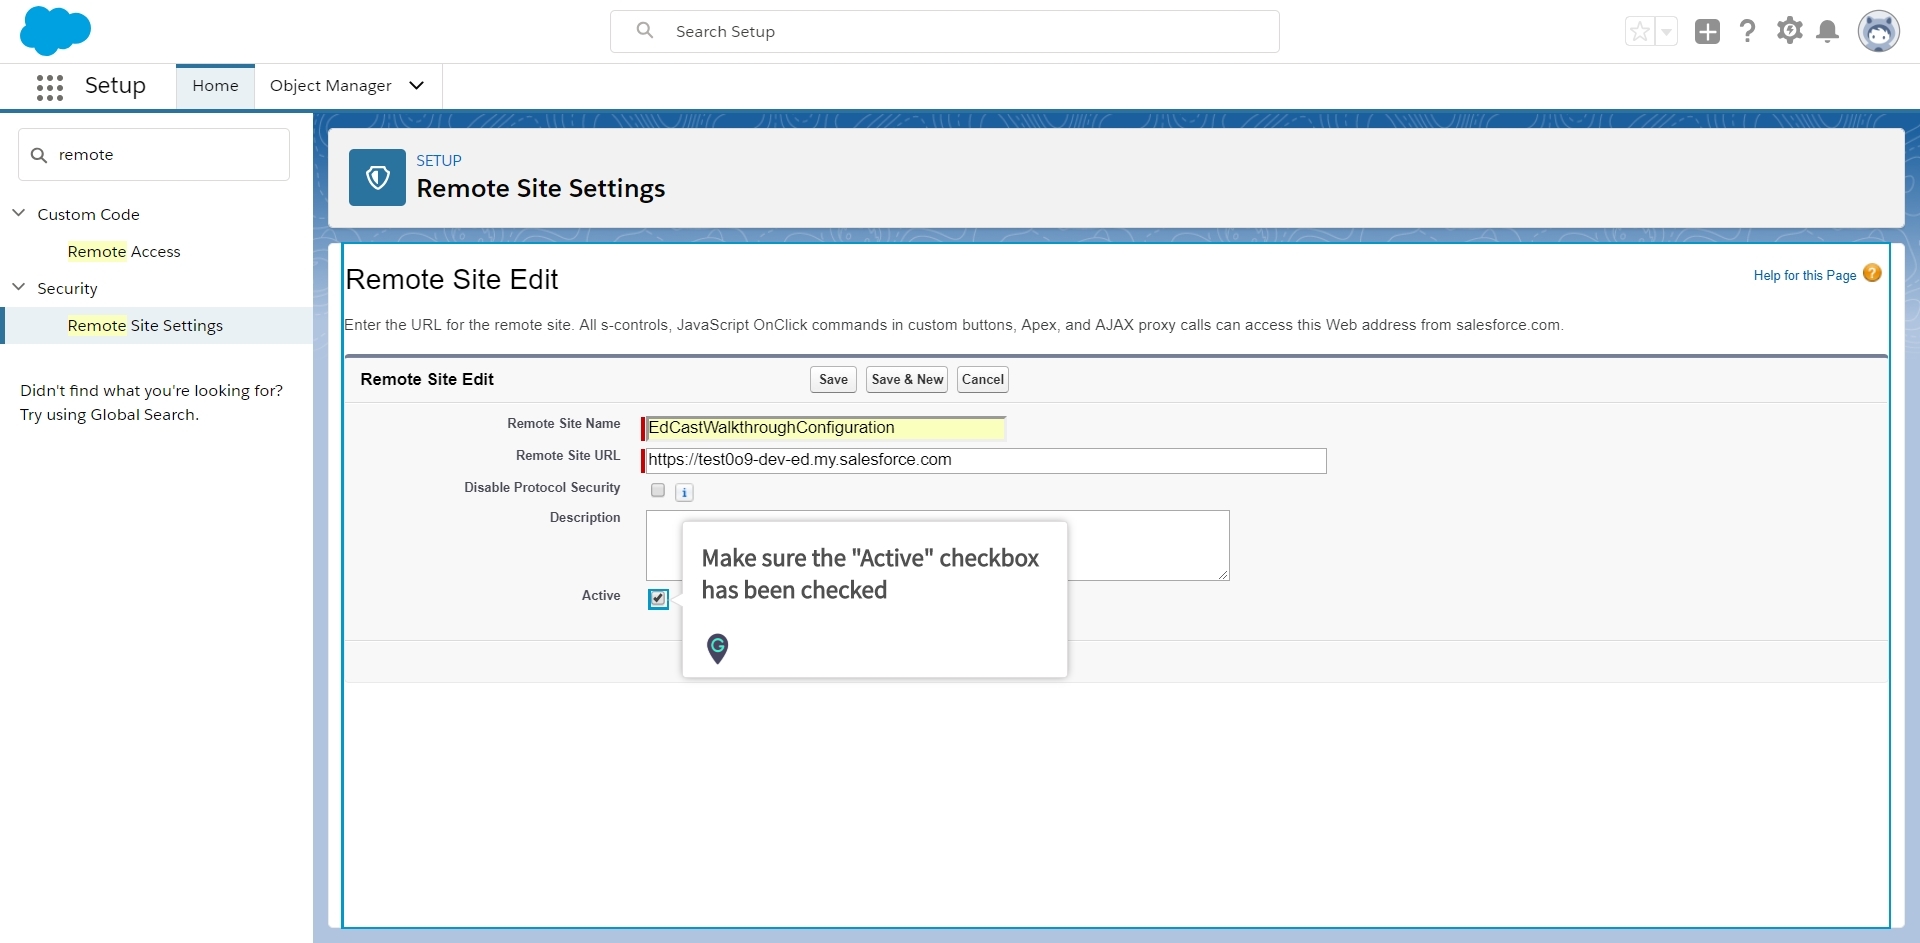Open the notifications bell
Image resolution: width=1920 pixels, height=943 pixels.
pos(1827,31)
